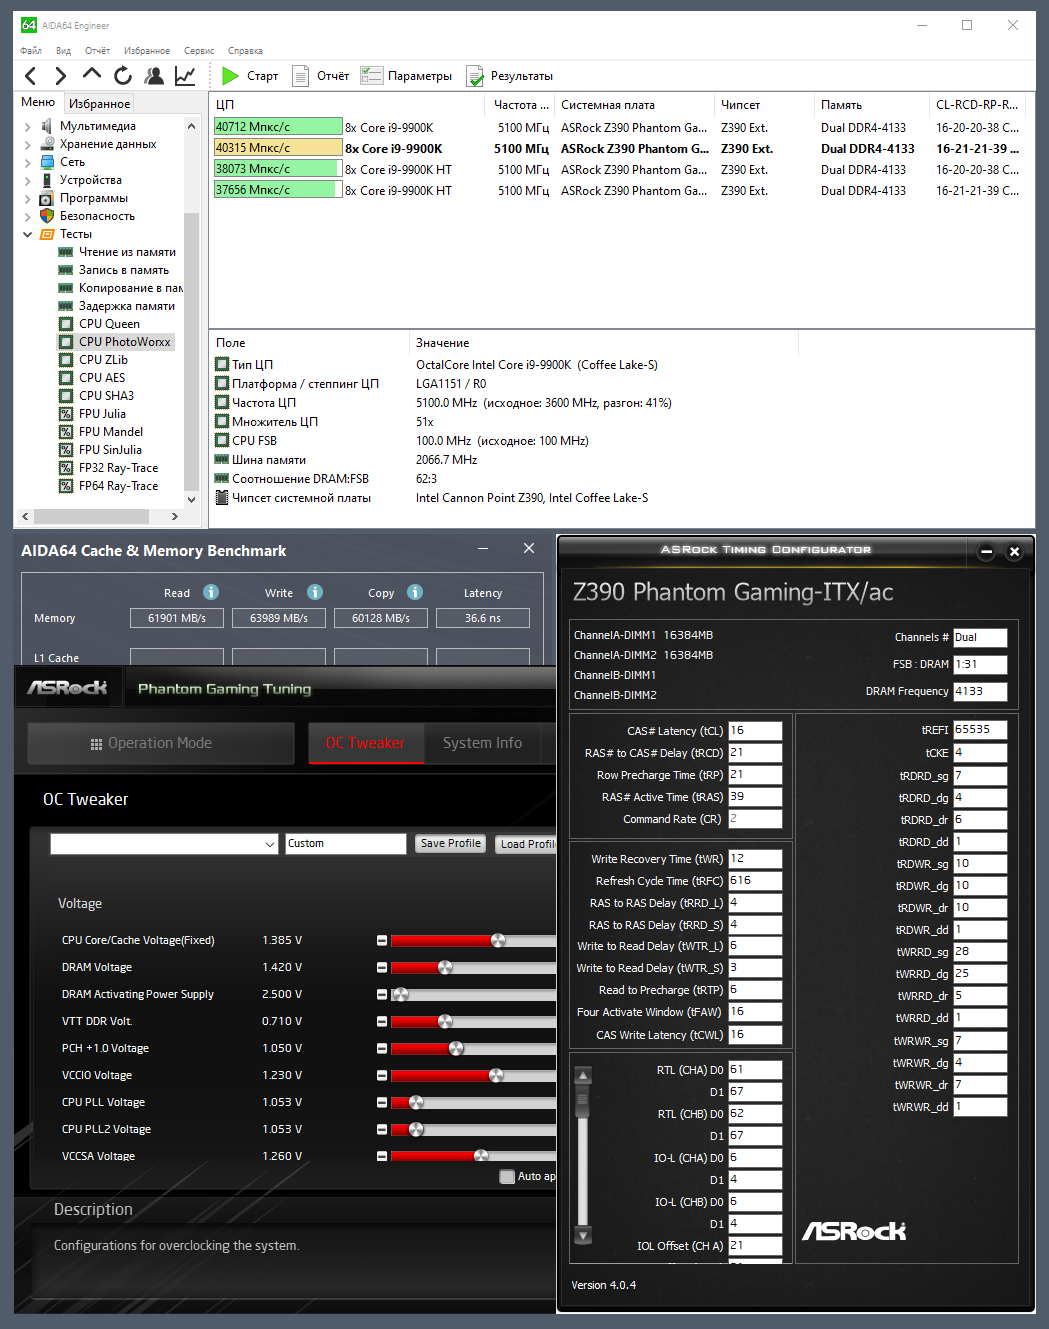The width and height of the screenshot is (1049, 1329).
Task: Adjust the VCCIO Voltage slider
Action: [496, 1075]
